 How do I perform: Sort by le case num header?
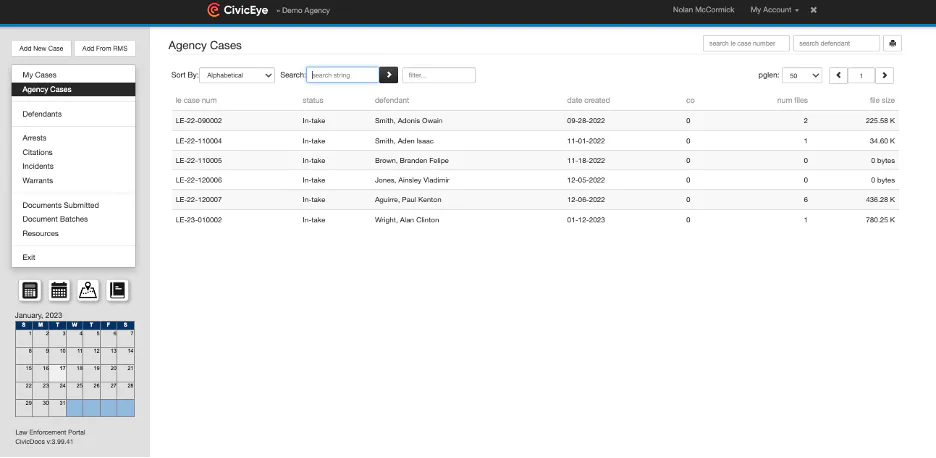pyautogui.click(x=196, y=100)
